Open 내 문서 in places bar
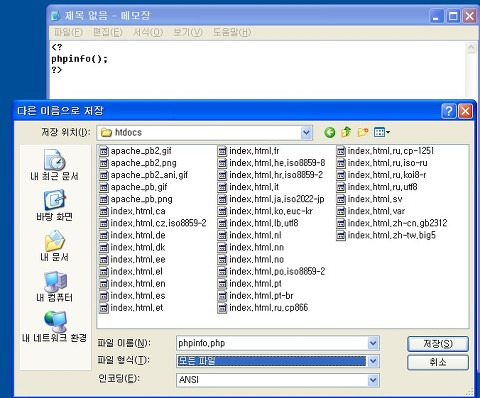The image size is (480, 398). 54,246
